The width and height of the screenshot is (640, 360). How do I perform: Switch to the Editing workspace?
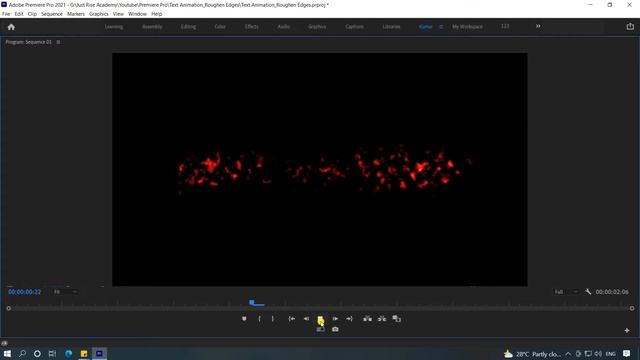[x=188, y=27]
